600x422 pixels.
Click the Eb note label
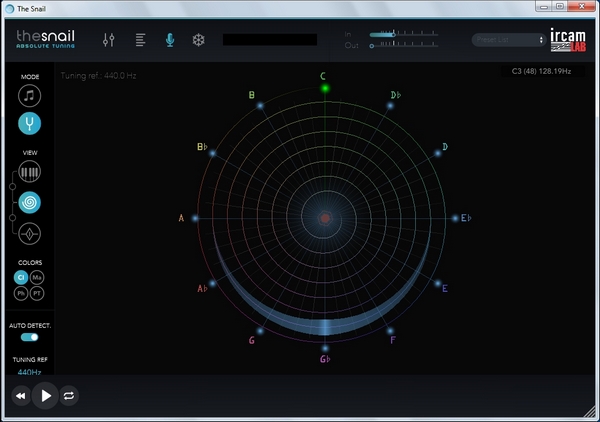click(x=466, y=218)
